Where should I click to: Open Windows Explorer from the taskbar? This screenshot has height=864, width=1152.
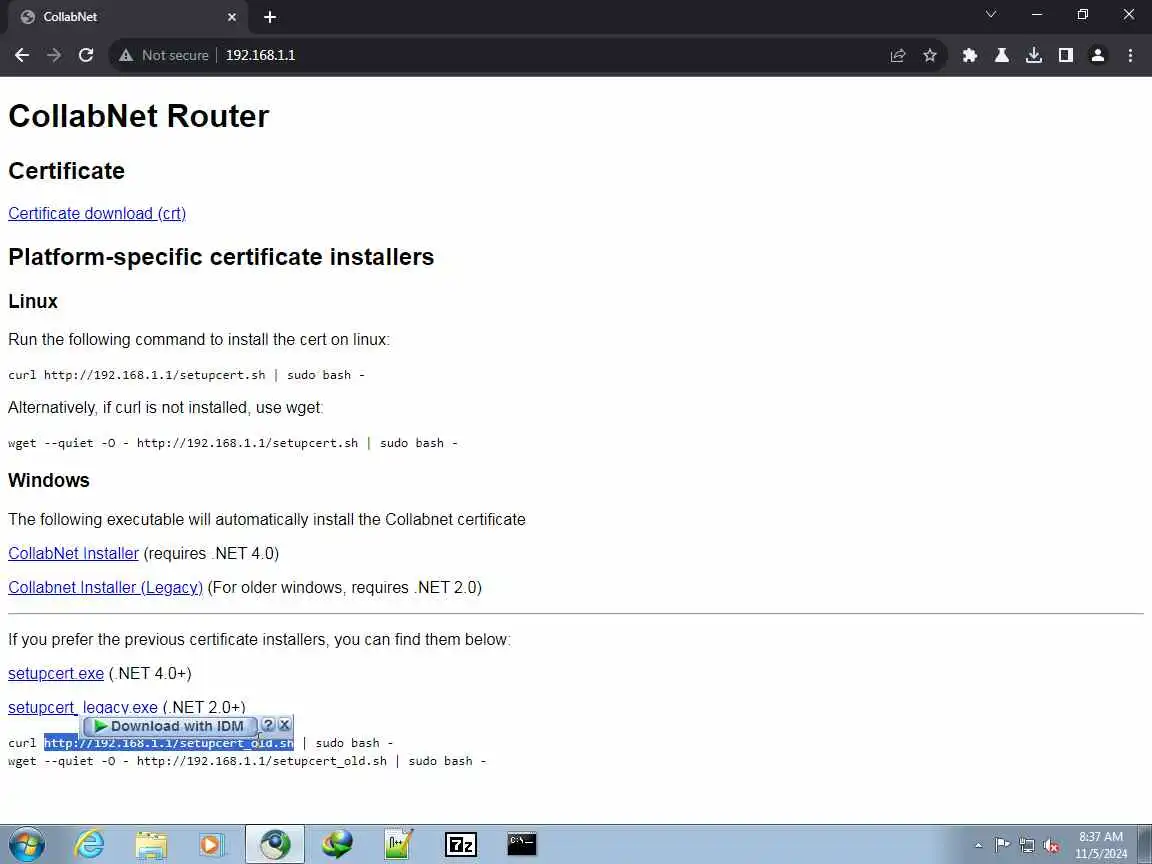151,845
